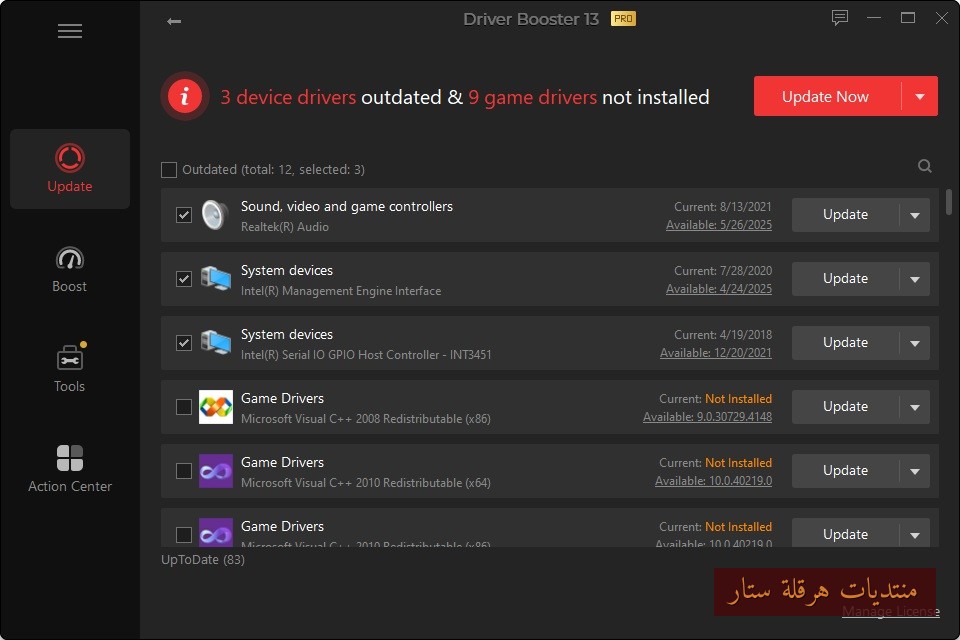Image resolution: width=960 pixels, height=640 pixels.
Task: Update Intel Management Engine Interface driver
Action: (846, 279)
